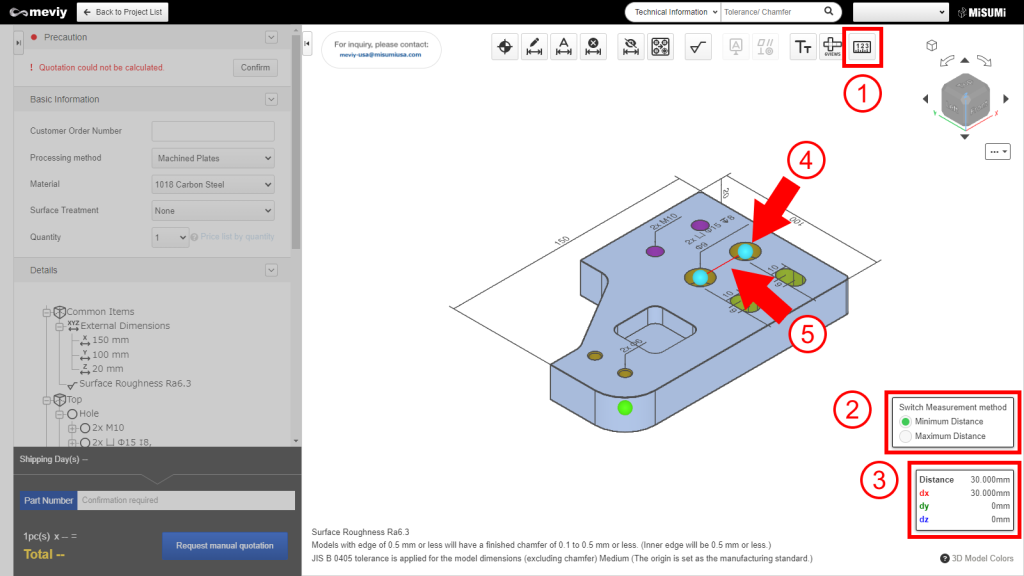Open the 3D Model Colors link

tap(975, 558)
